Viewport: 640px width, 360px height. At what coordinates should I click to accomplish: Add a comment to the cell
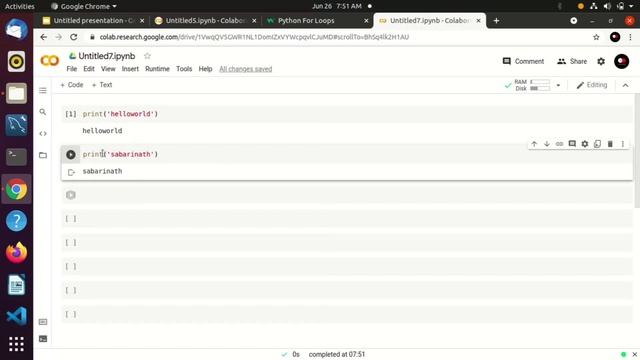572,144
